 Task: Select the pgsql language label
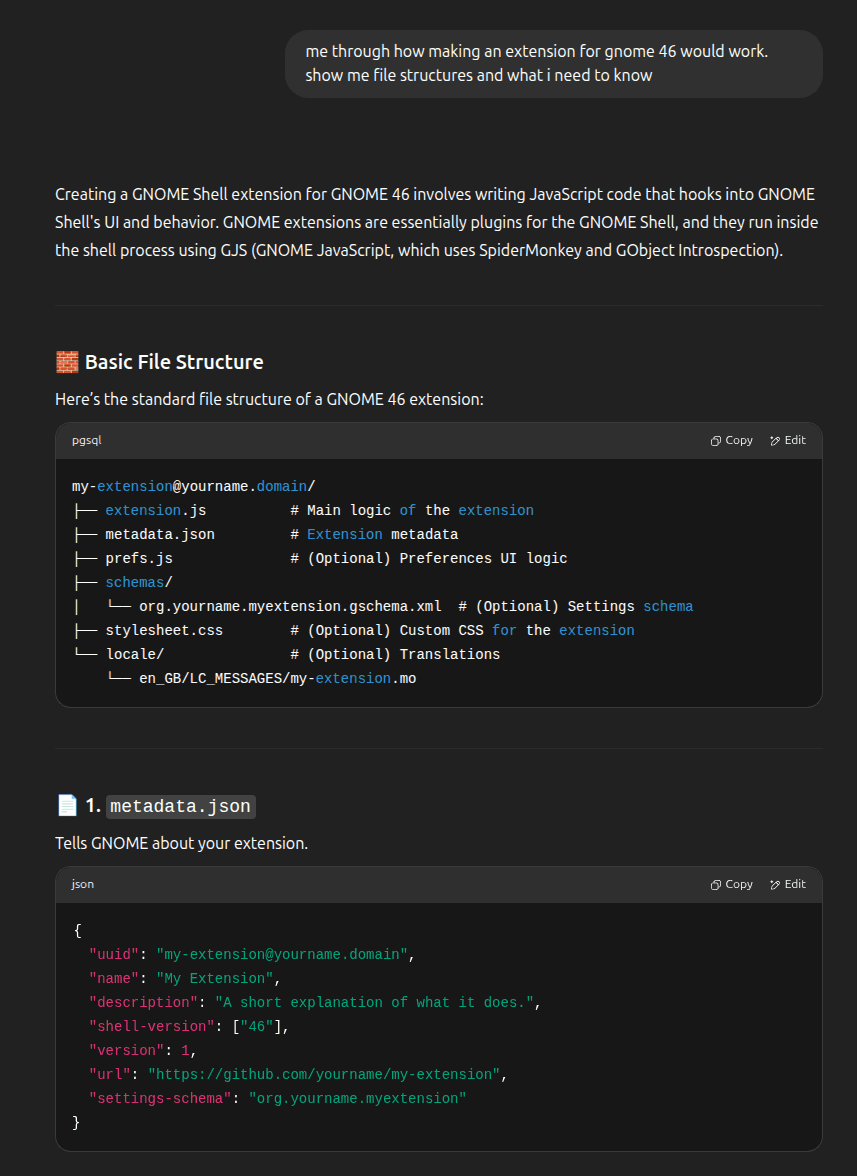coord(86,440)
